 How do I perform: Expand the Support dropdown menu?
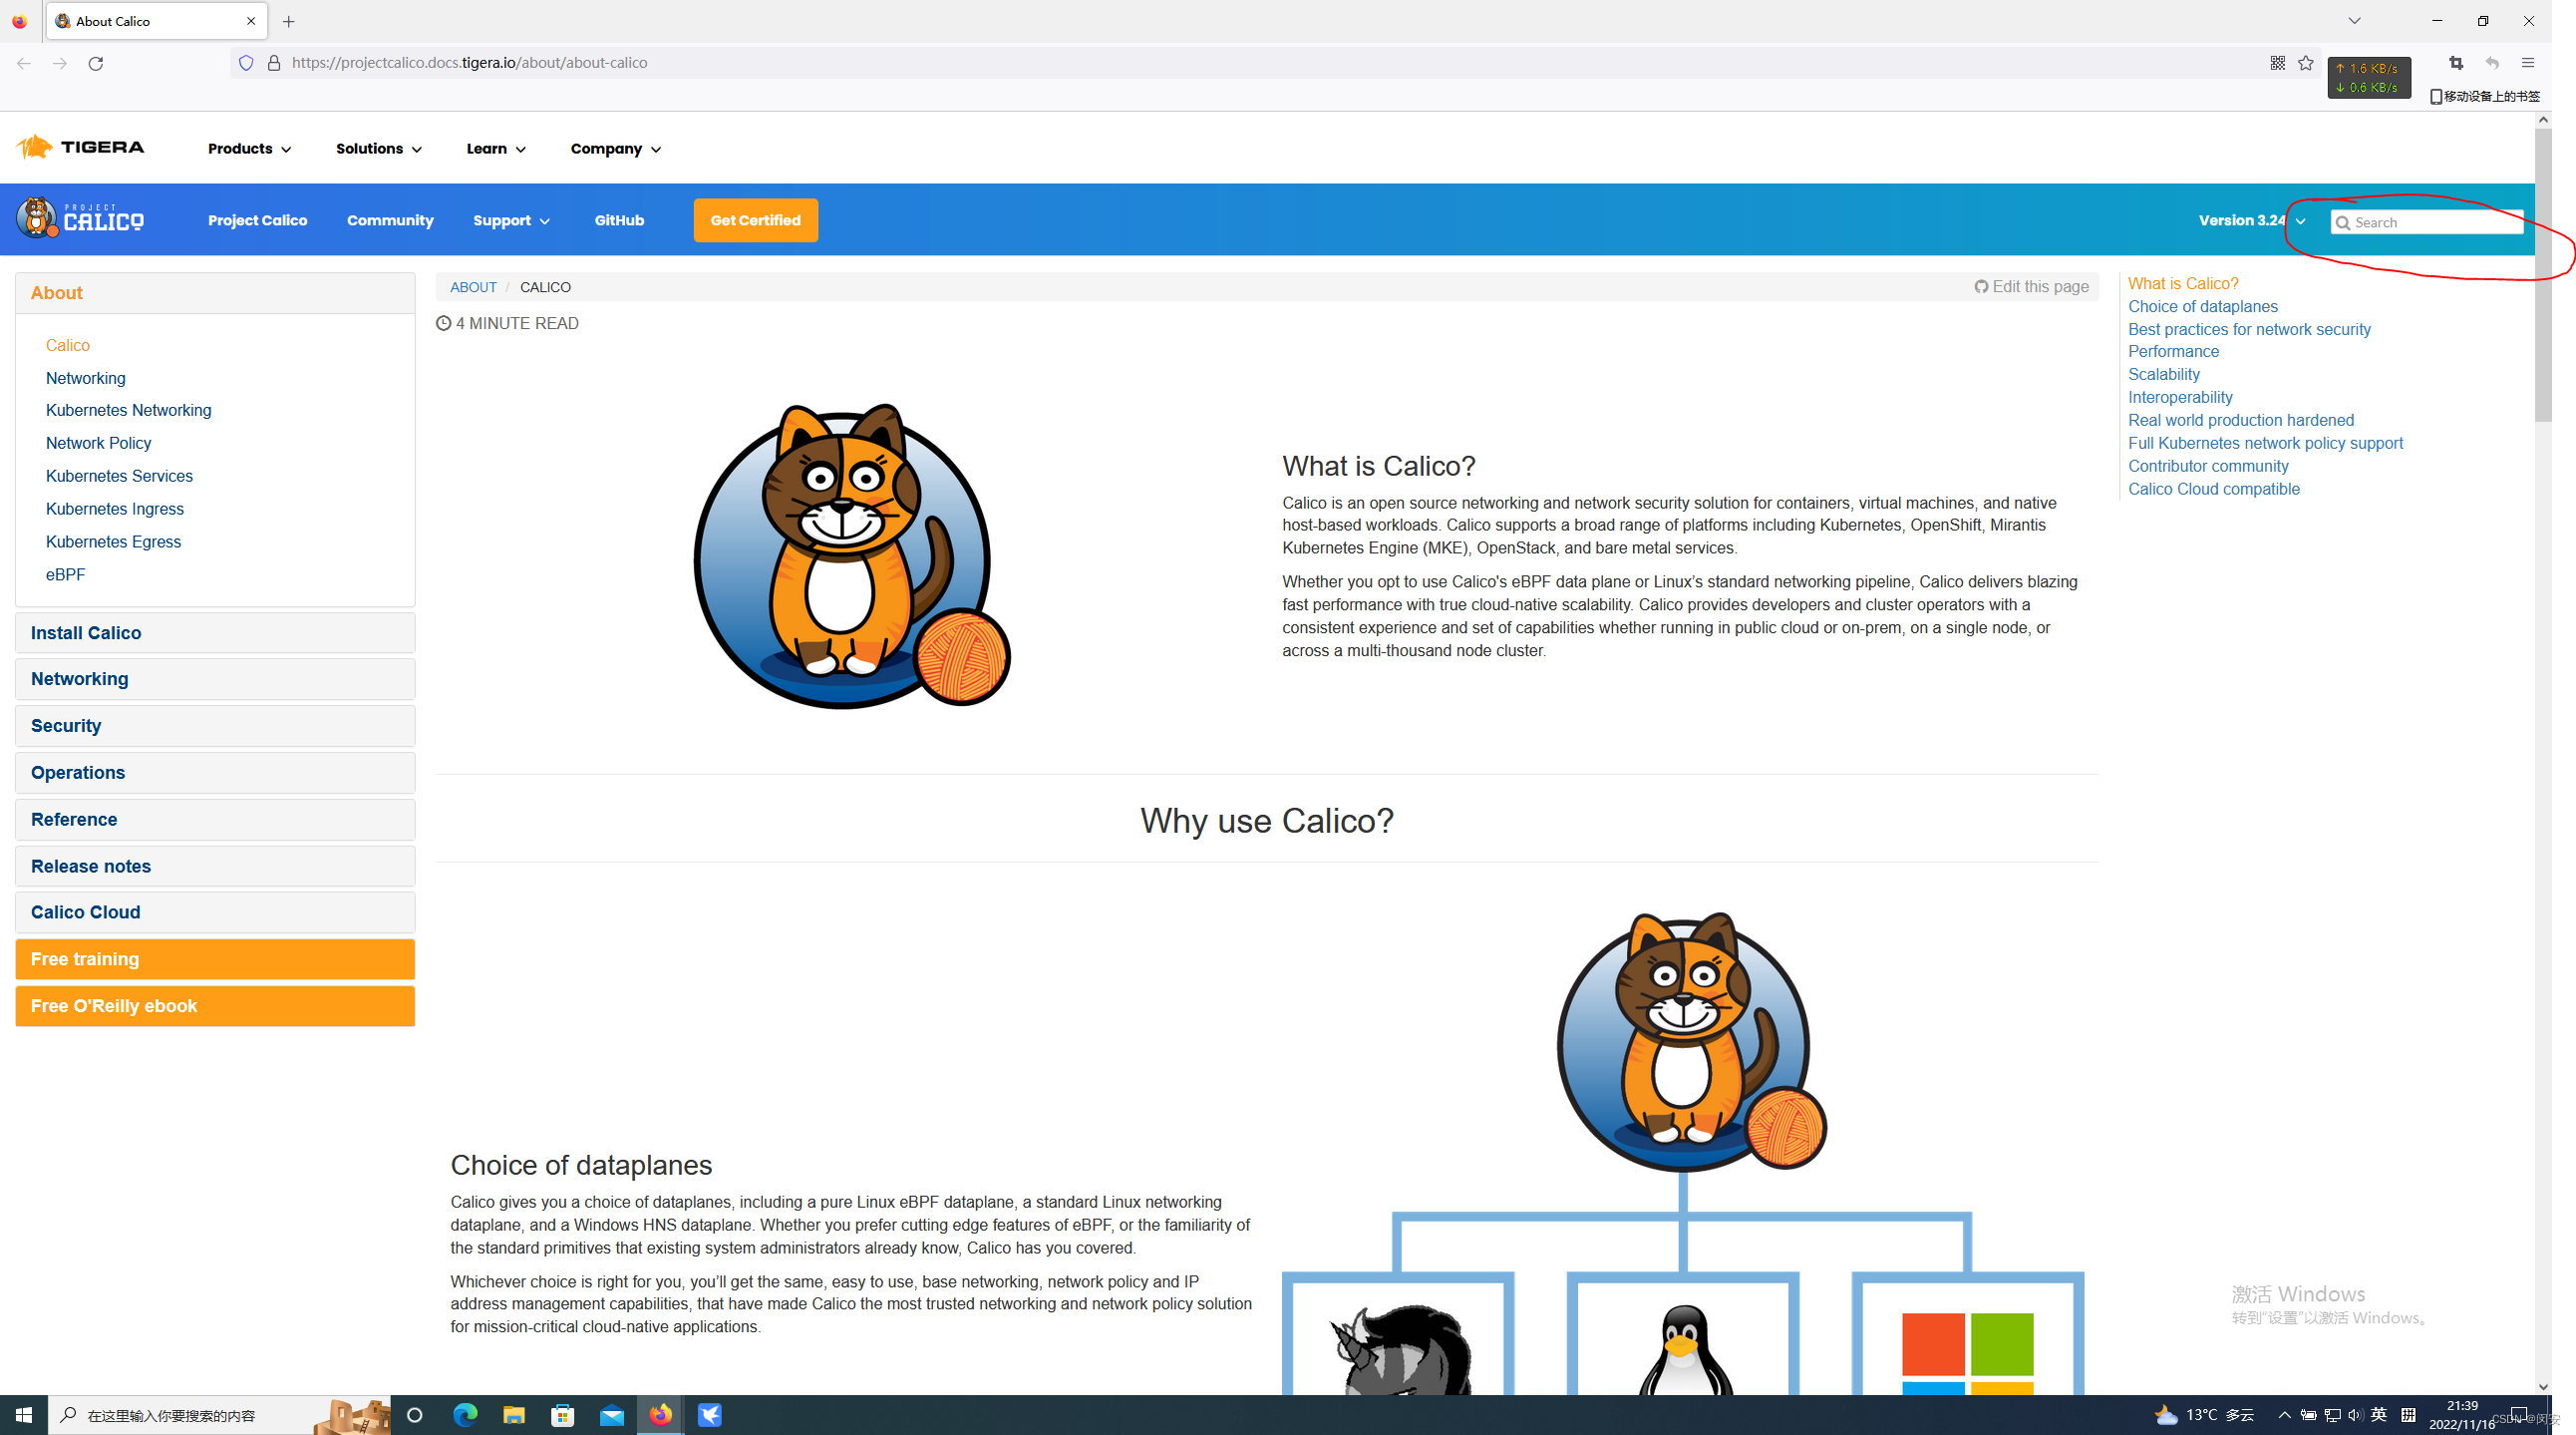pos(511,220)
